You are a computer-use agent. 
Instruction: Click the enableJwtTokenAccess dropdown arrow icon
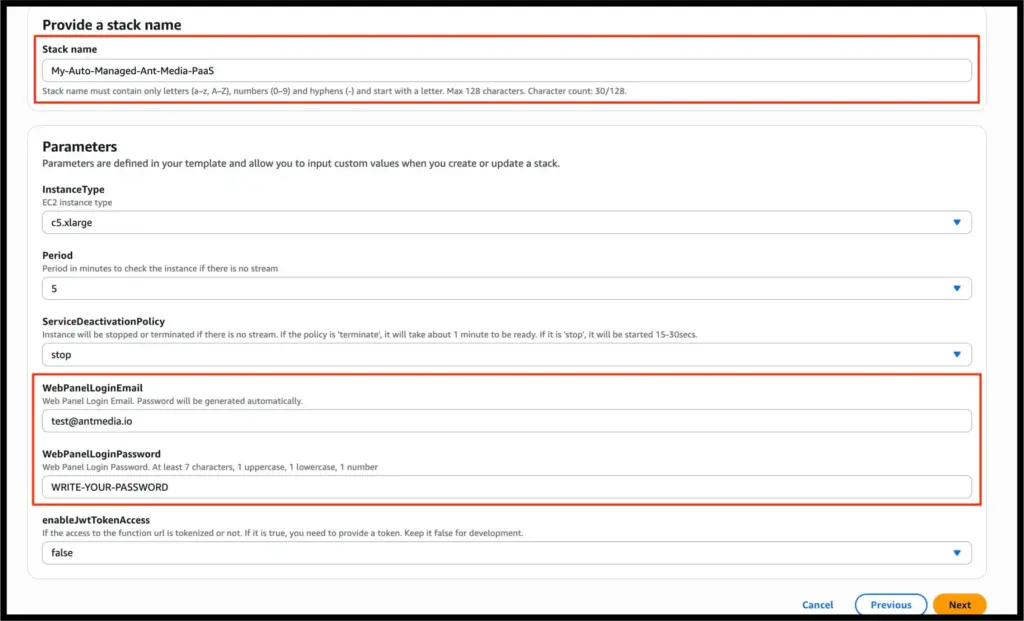tap(956, 553)
